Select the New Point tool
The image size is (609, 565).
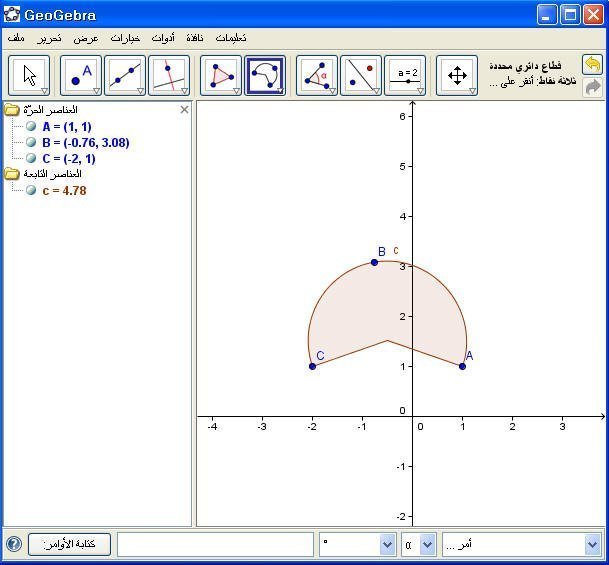tap(81, 76)
